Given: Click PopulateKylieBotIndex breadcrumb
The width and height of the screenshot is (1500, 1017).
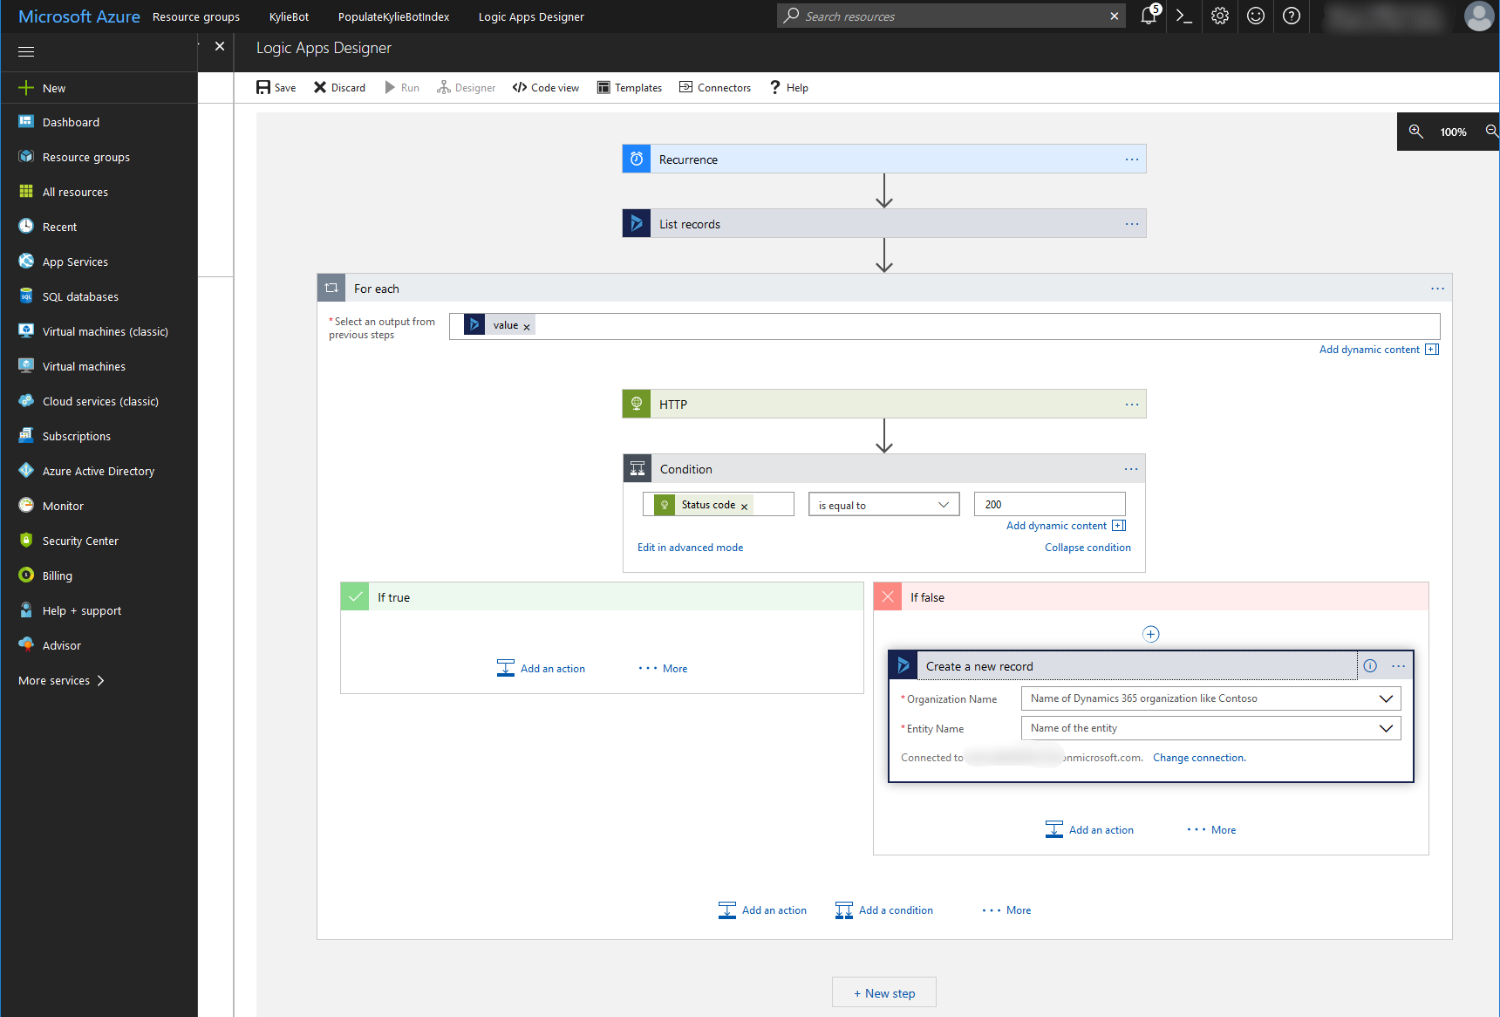Looking at the screenshot, I should tap(394, 17).
